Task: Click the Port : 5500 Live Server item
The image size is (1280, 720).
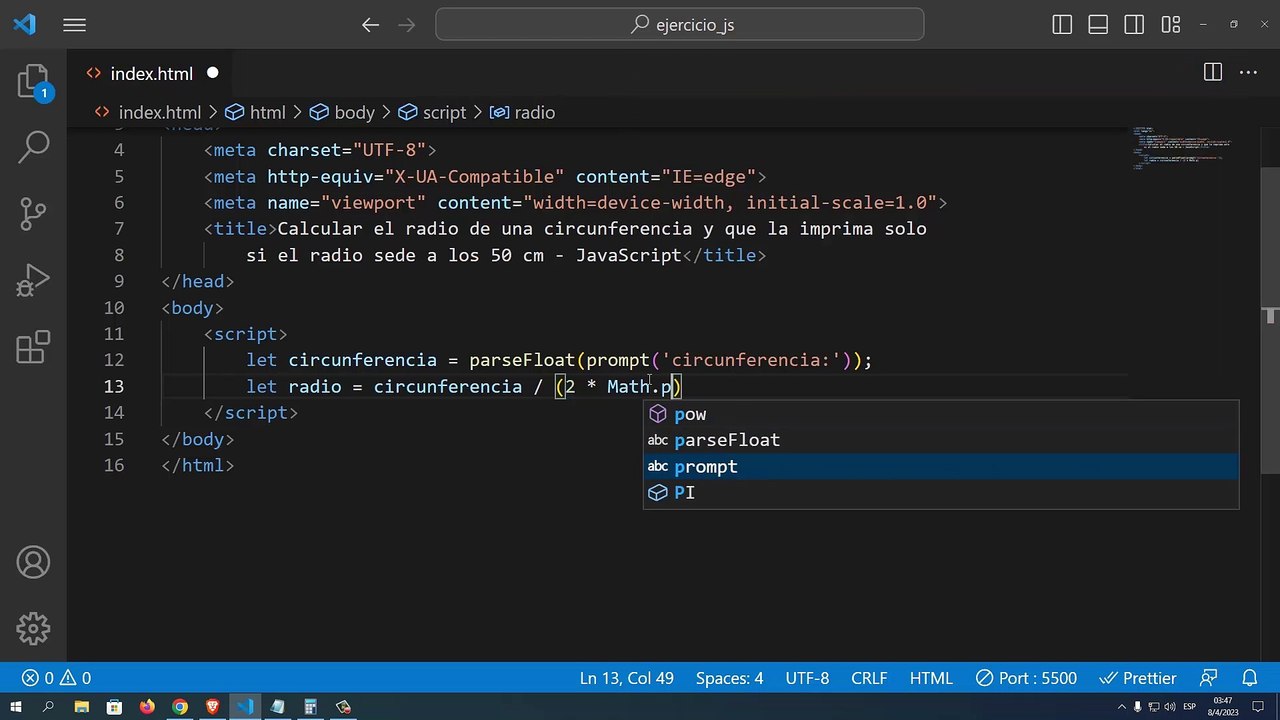Action: click(1026, 678)
